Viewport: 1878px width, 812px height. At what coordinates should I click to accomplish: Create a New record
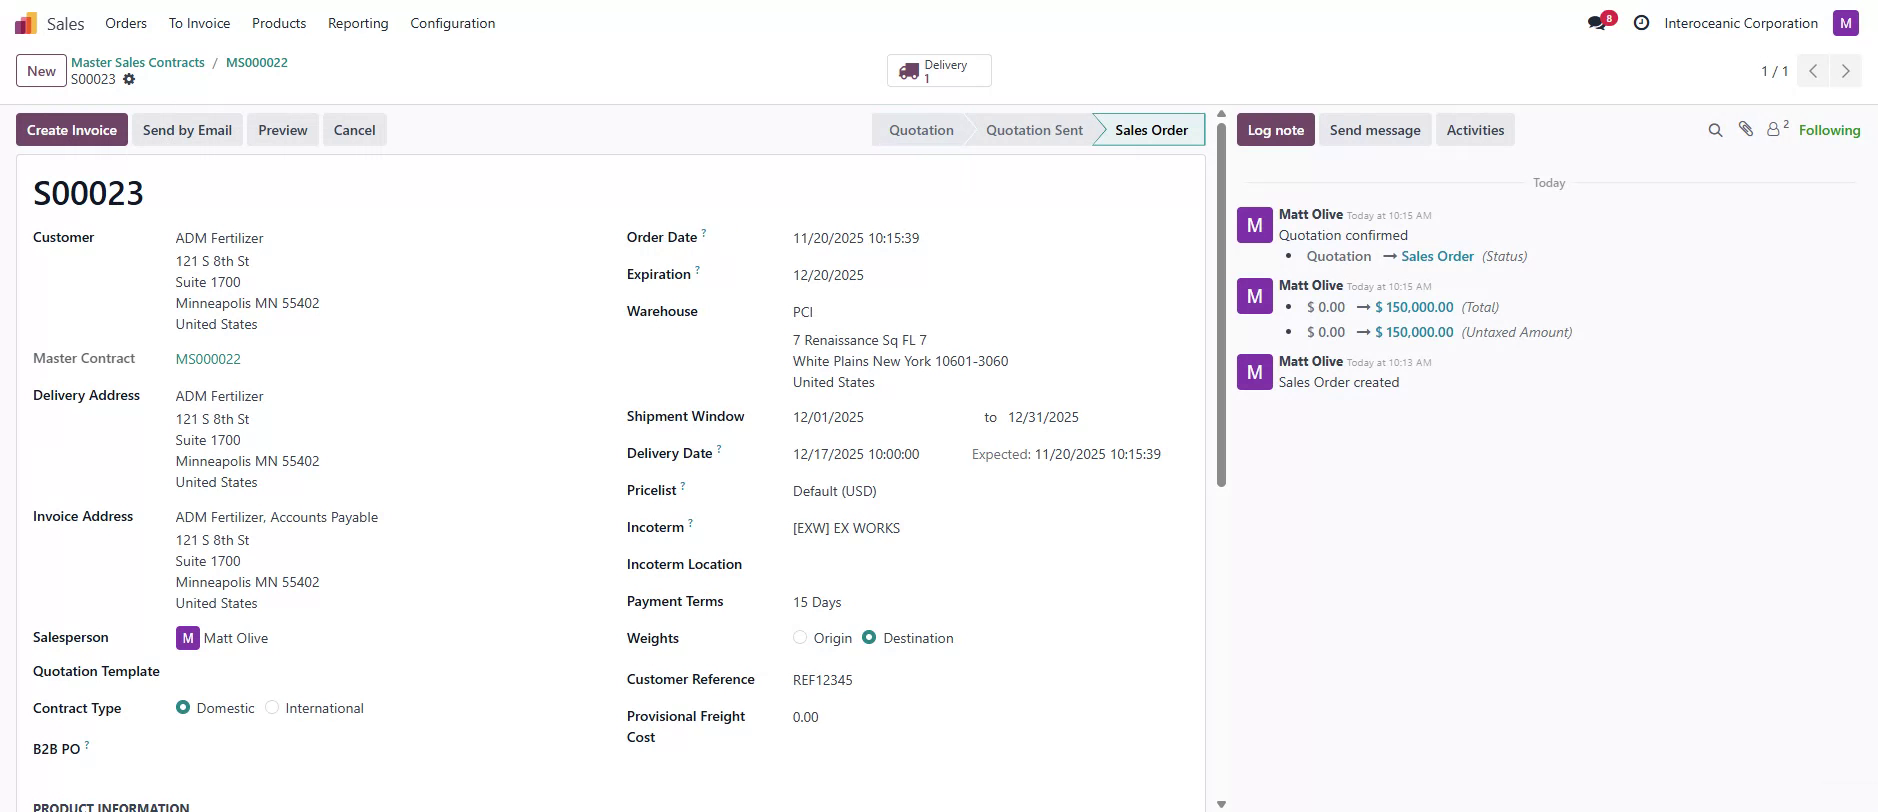[41, 71]
